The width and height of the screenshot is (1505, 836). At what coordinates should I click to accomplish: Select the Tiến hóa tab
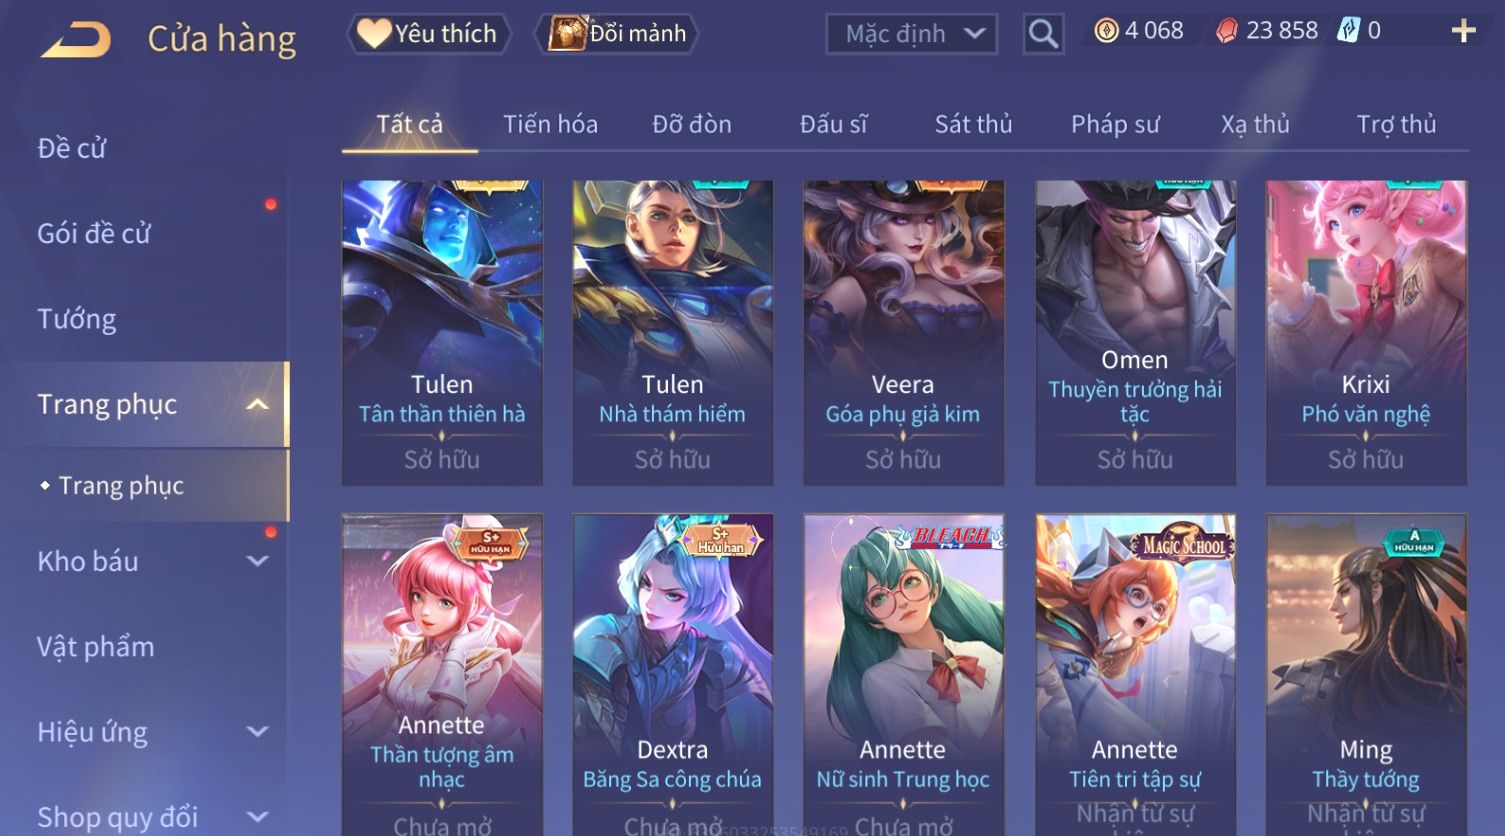pos(550,124)
